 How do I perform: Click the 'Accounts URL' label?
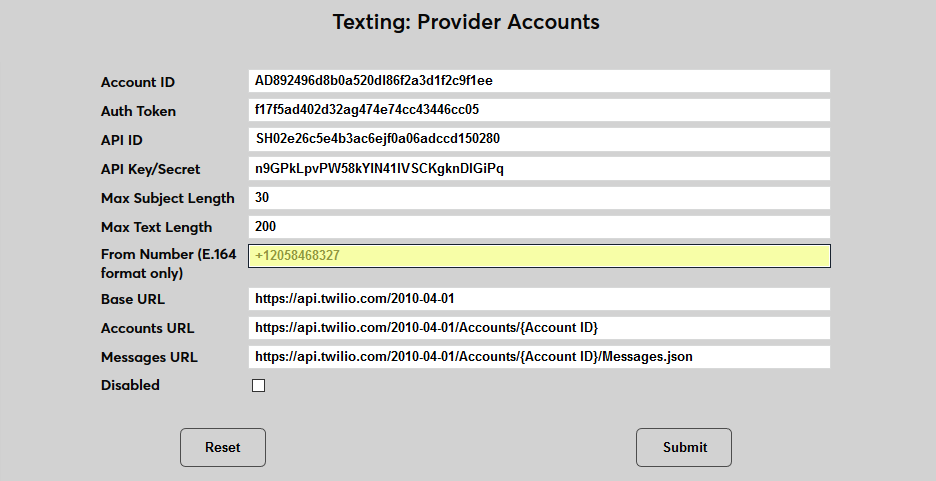tap(147, 328)
